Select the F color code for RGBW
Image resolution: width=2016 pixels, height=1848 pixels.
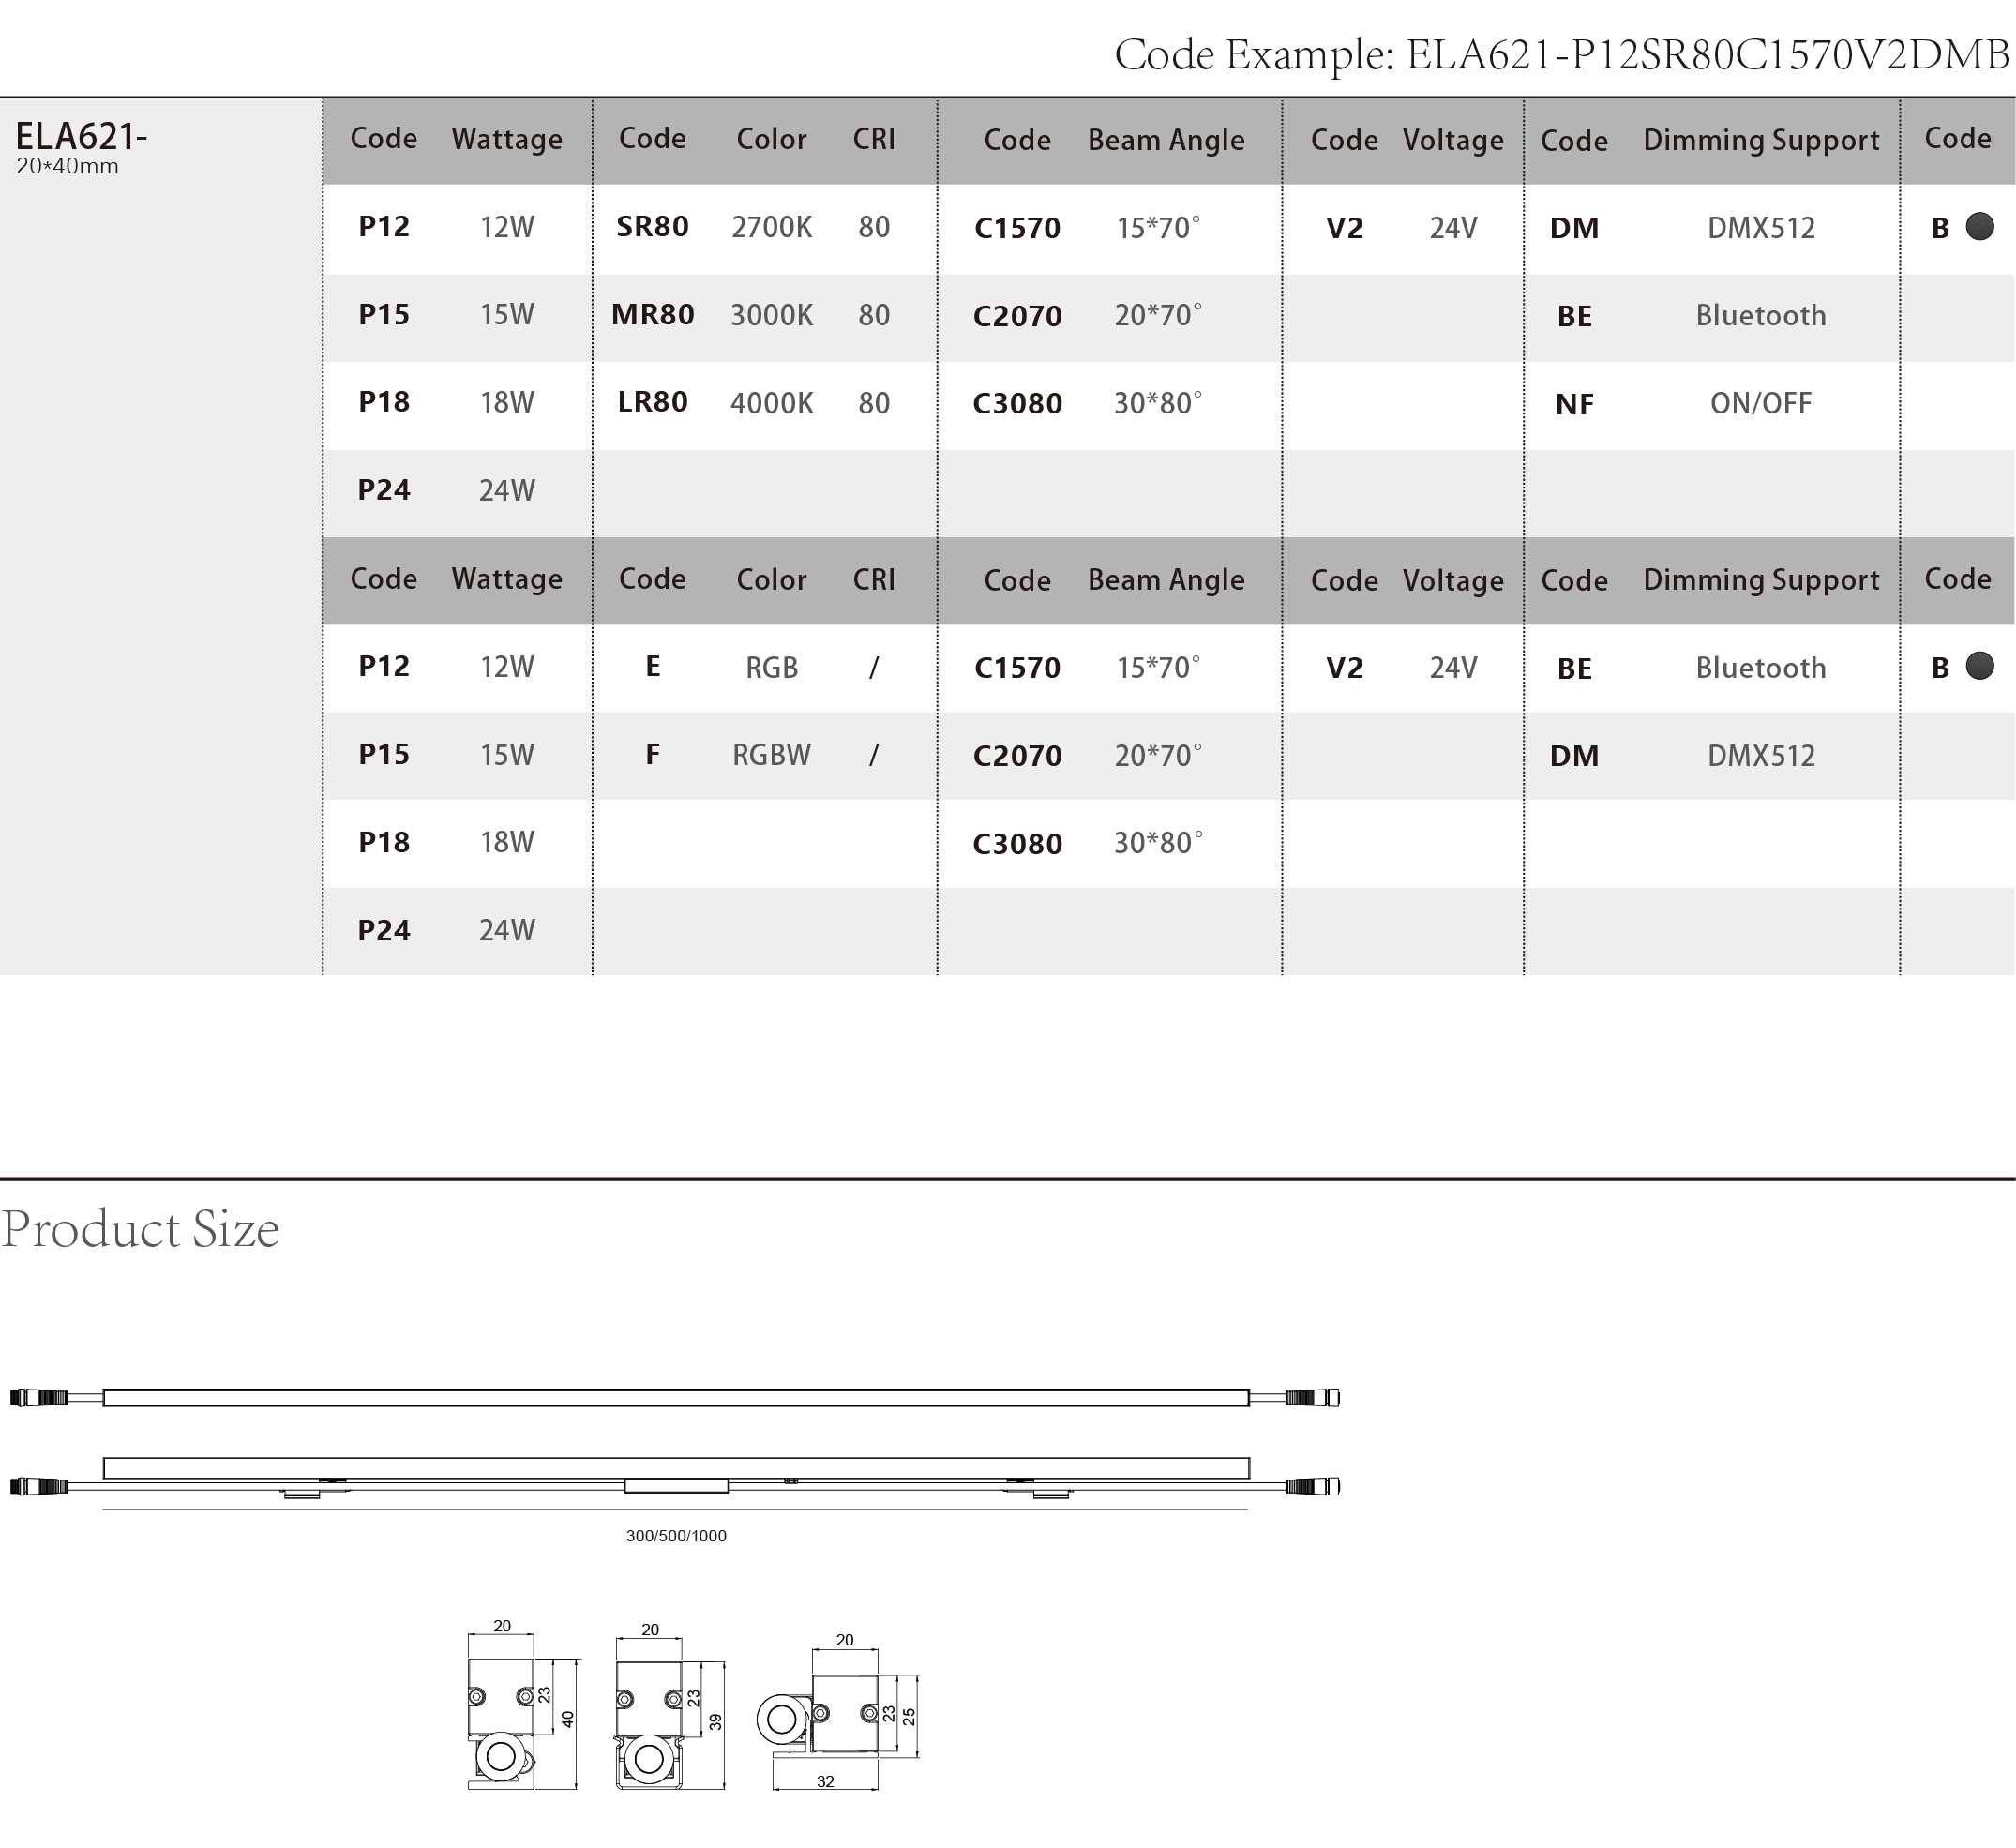[x=652, y=754]
